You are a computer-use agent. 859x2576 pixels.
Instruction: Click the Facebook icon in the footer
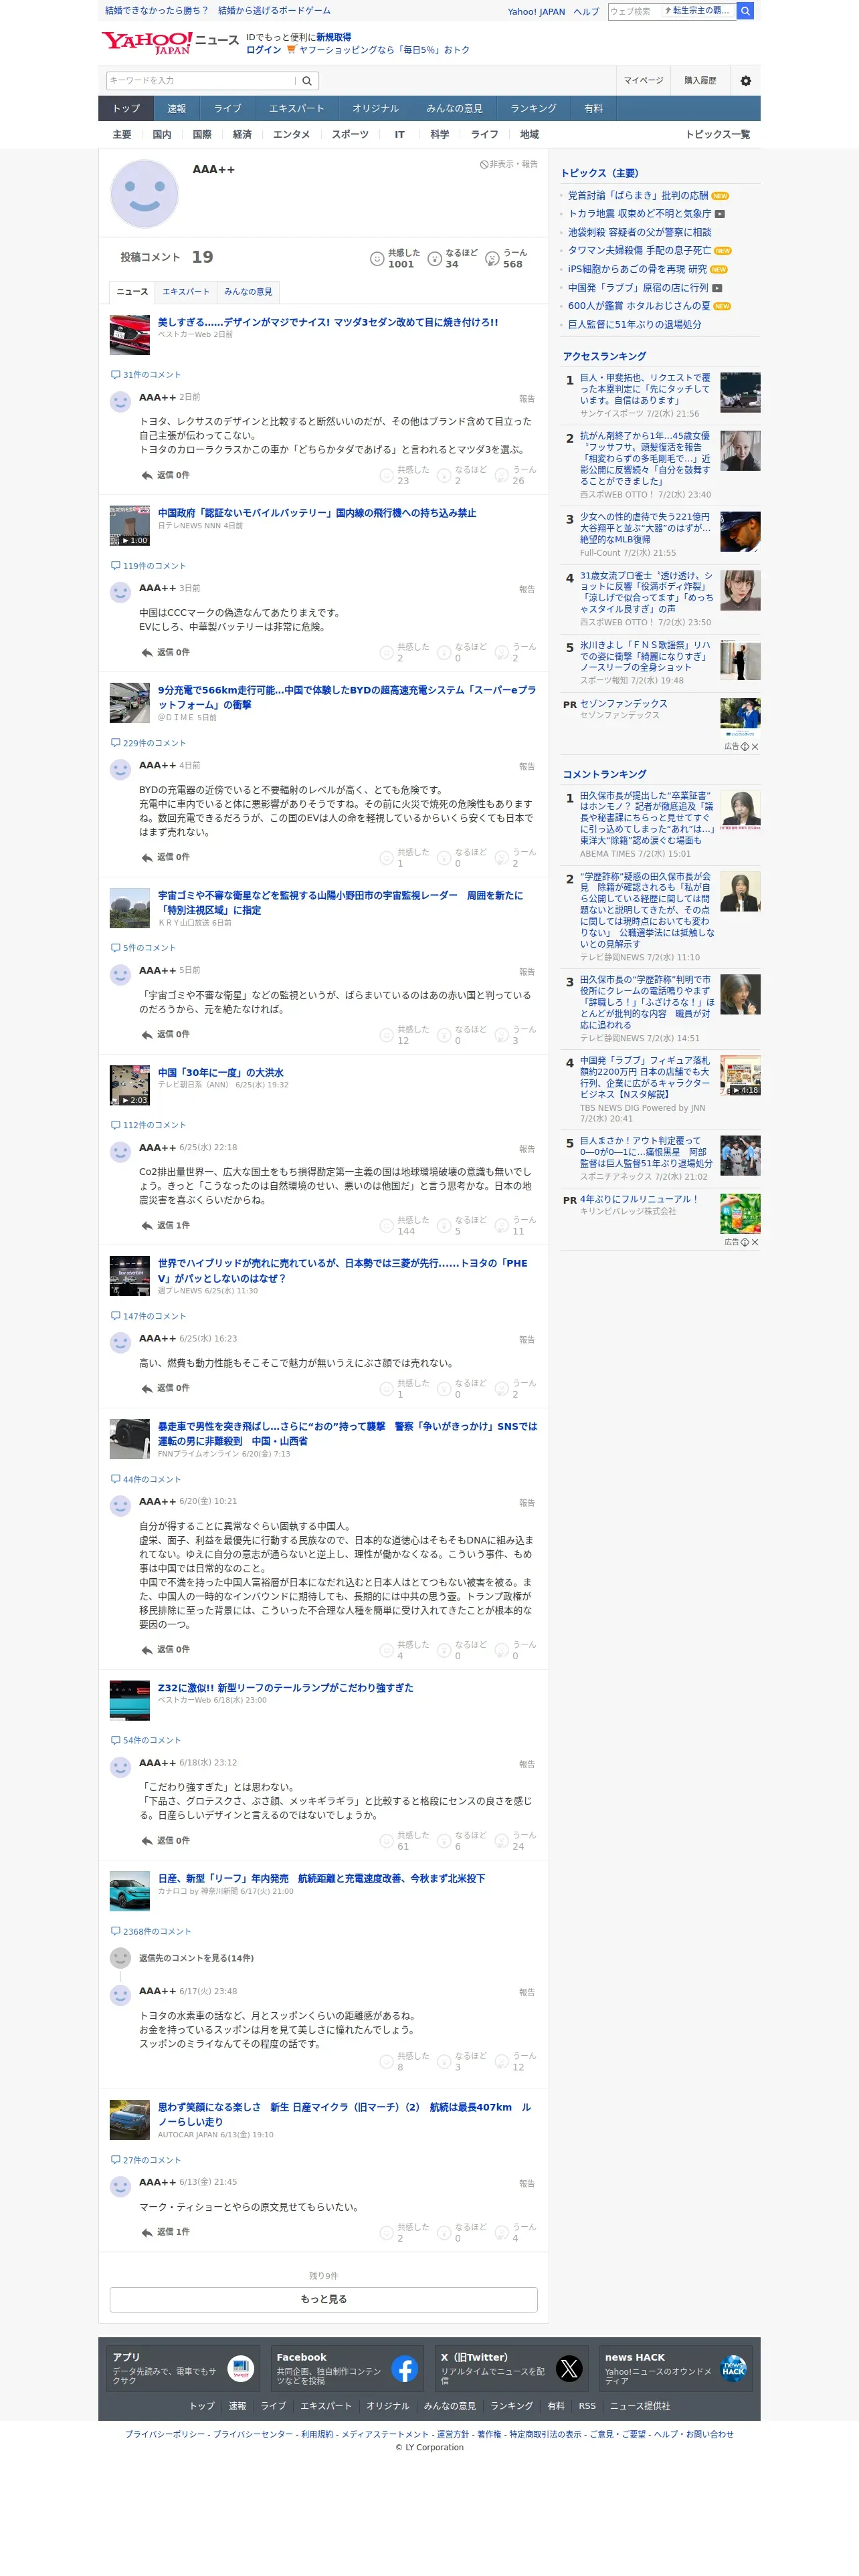pyautogui.click(x=404, y=2369)
